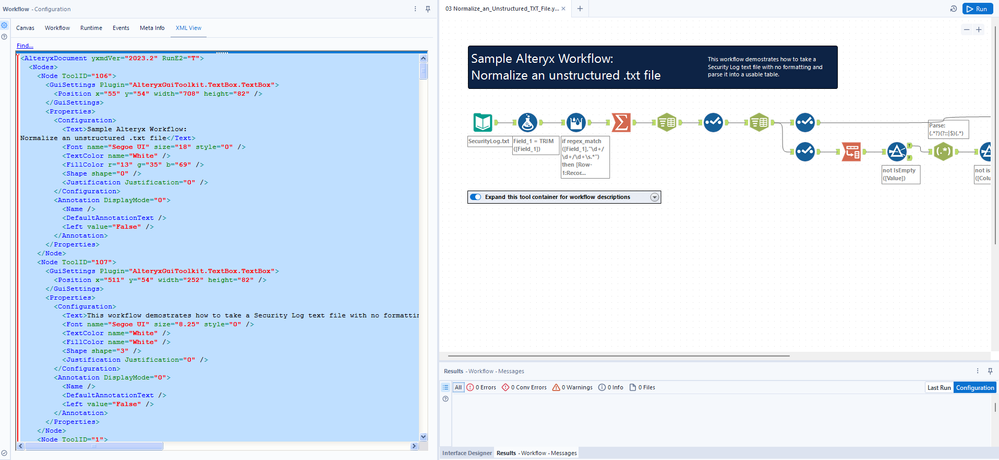Click XML line AlteryxDocument yxmdVer

[112, 58]
